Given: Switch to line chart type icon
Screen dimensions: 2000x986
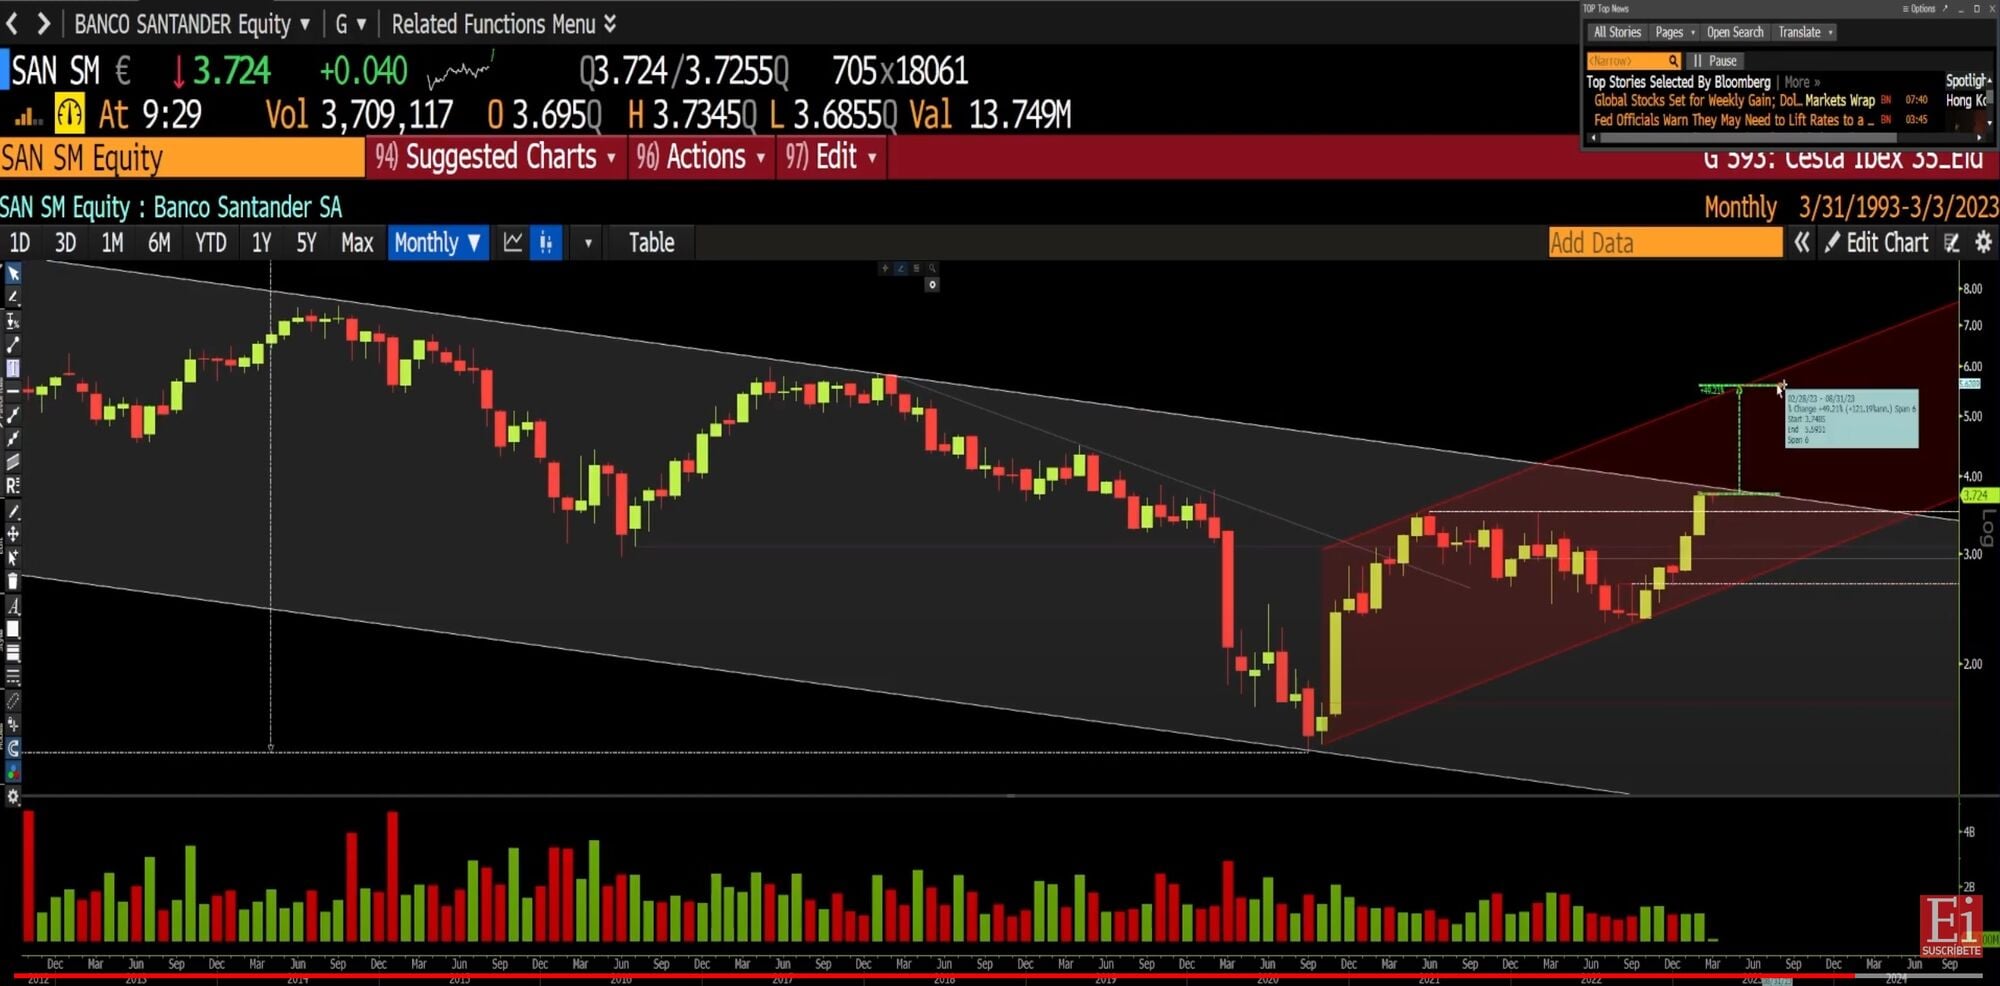Looking at the screenshot, I should point(513,243).
